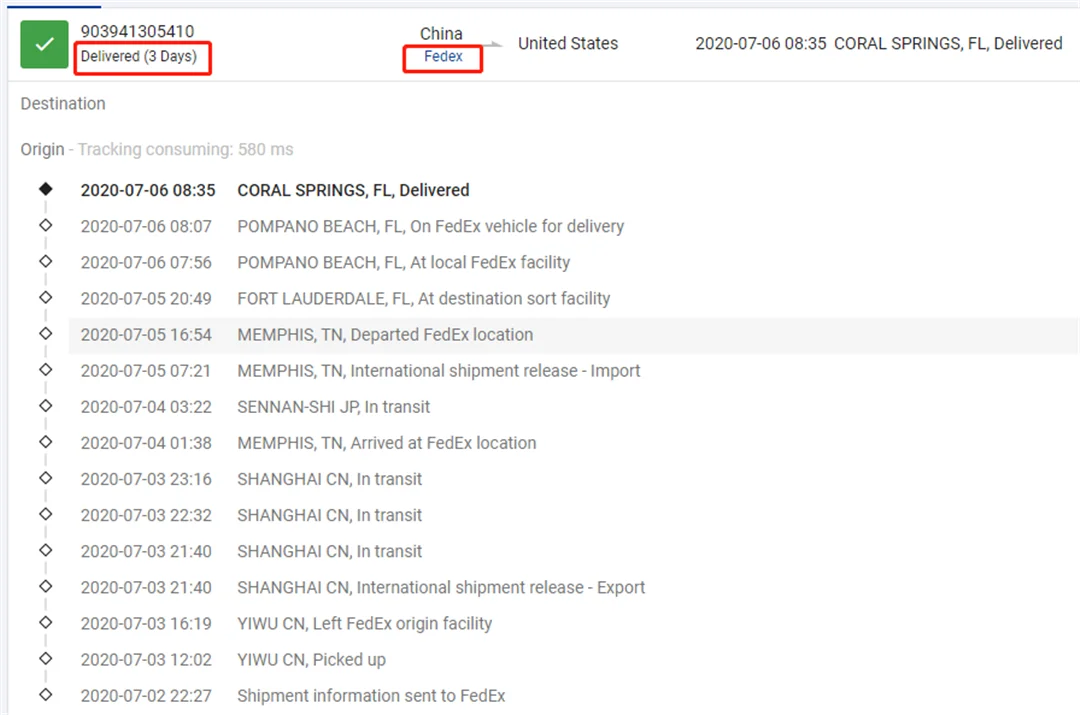Screen dimensions: 1080x715
Task: Select event YIWU CN, Left FedEx origin facility
Action: [x=364, y=623]
